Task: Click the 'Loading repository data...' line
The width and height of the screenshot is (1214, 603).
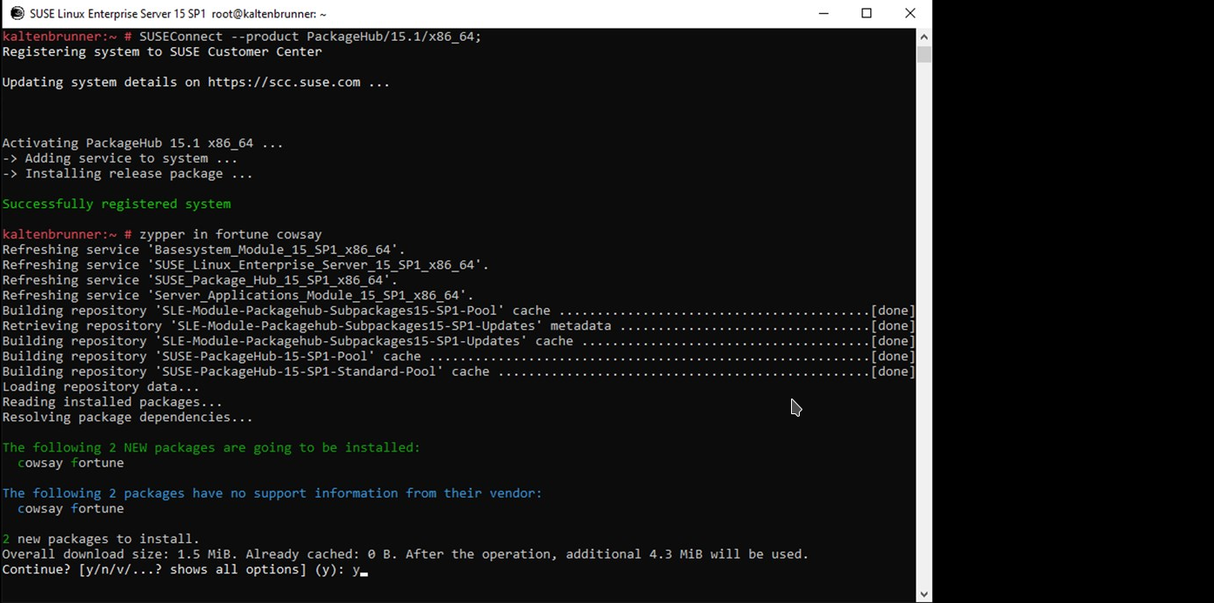Action: pyautogui.click(x=101, y=386)
